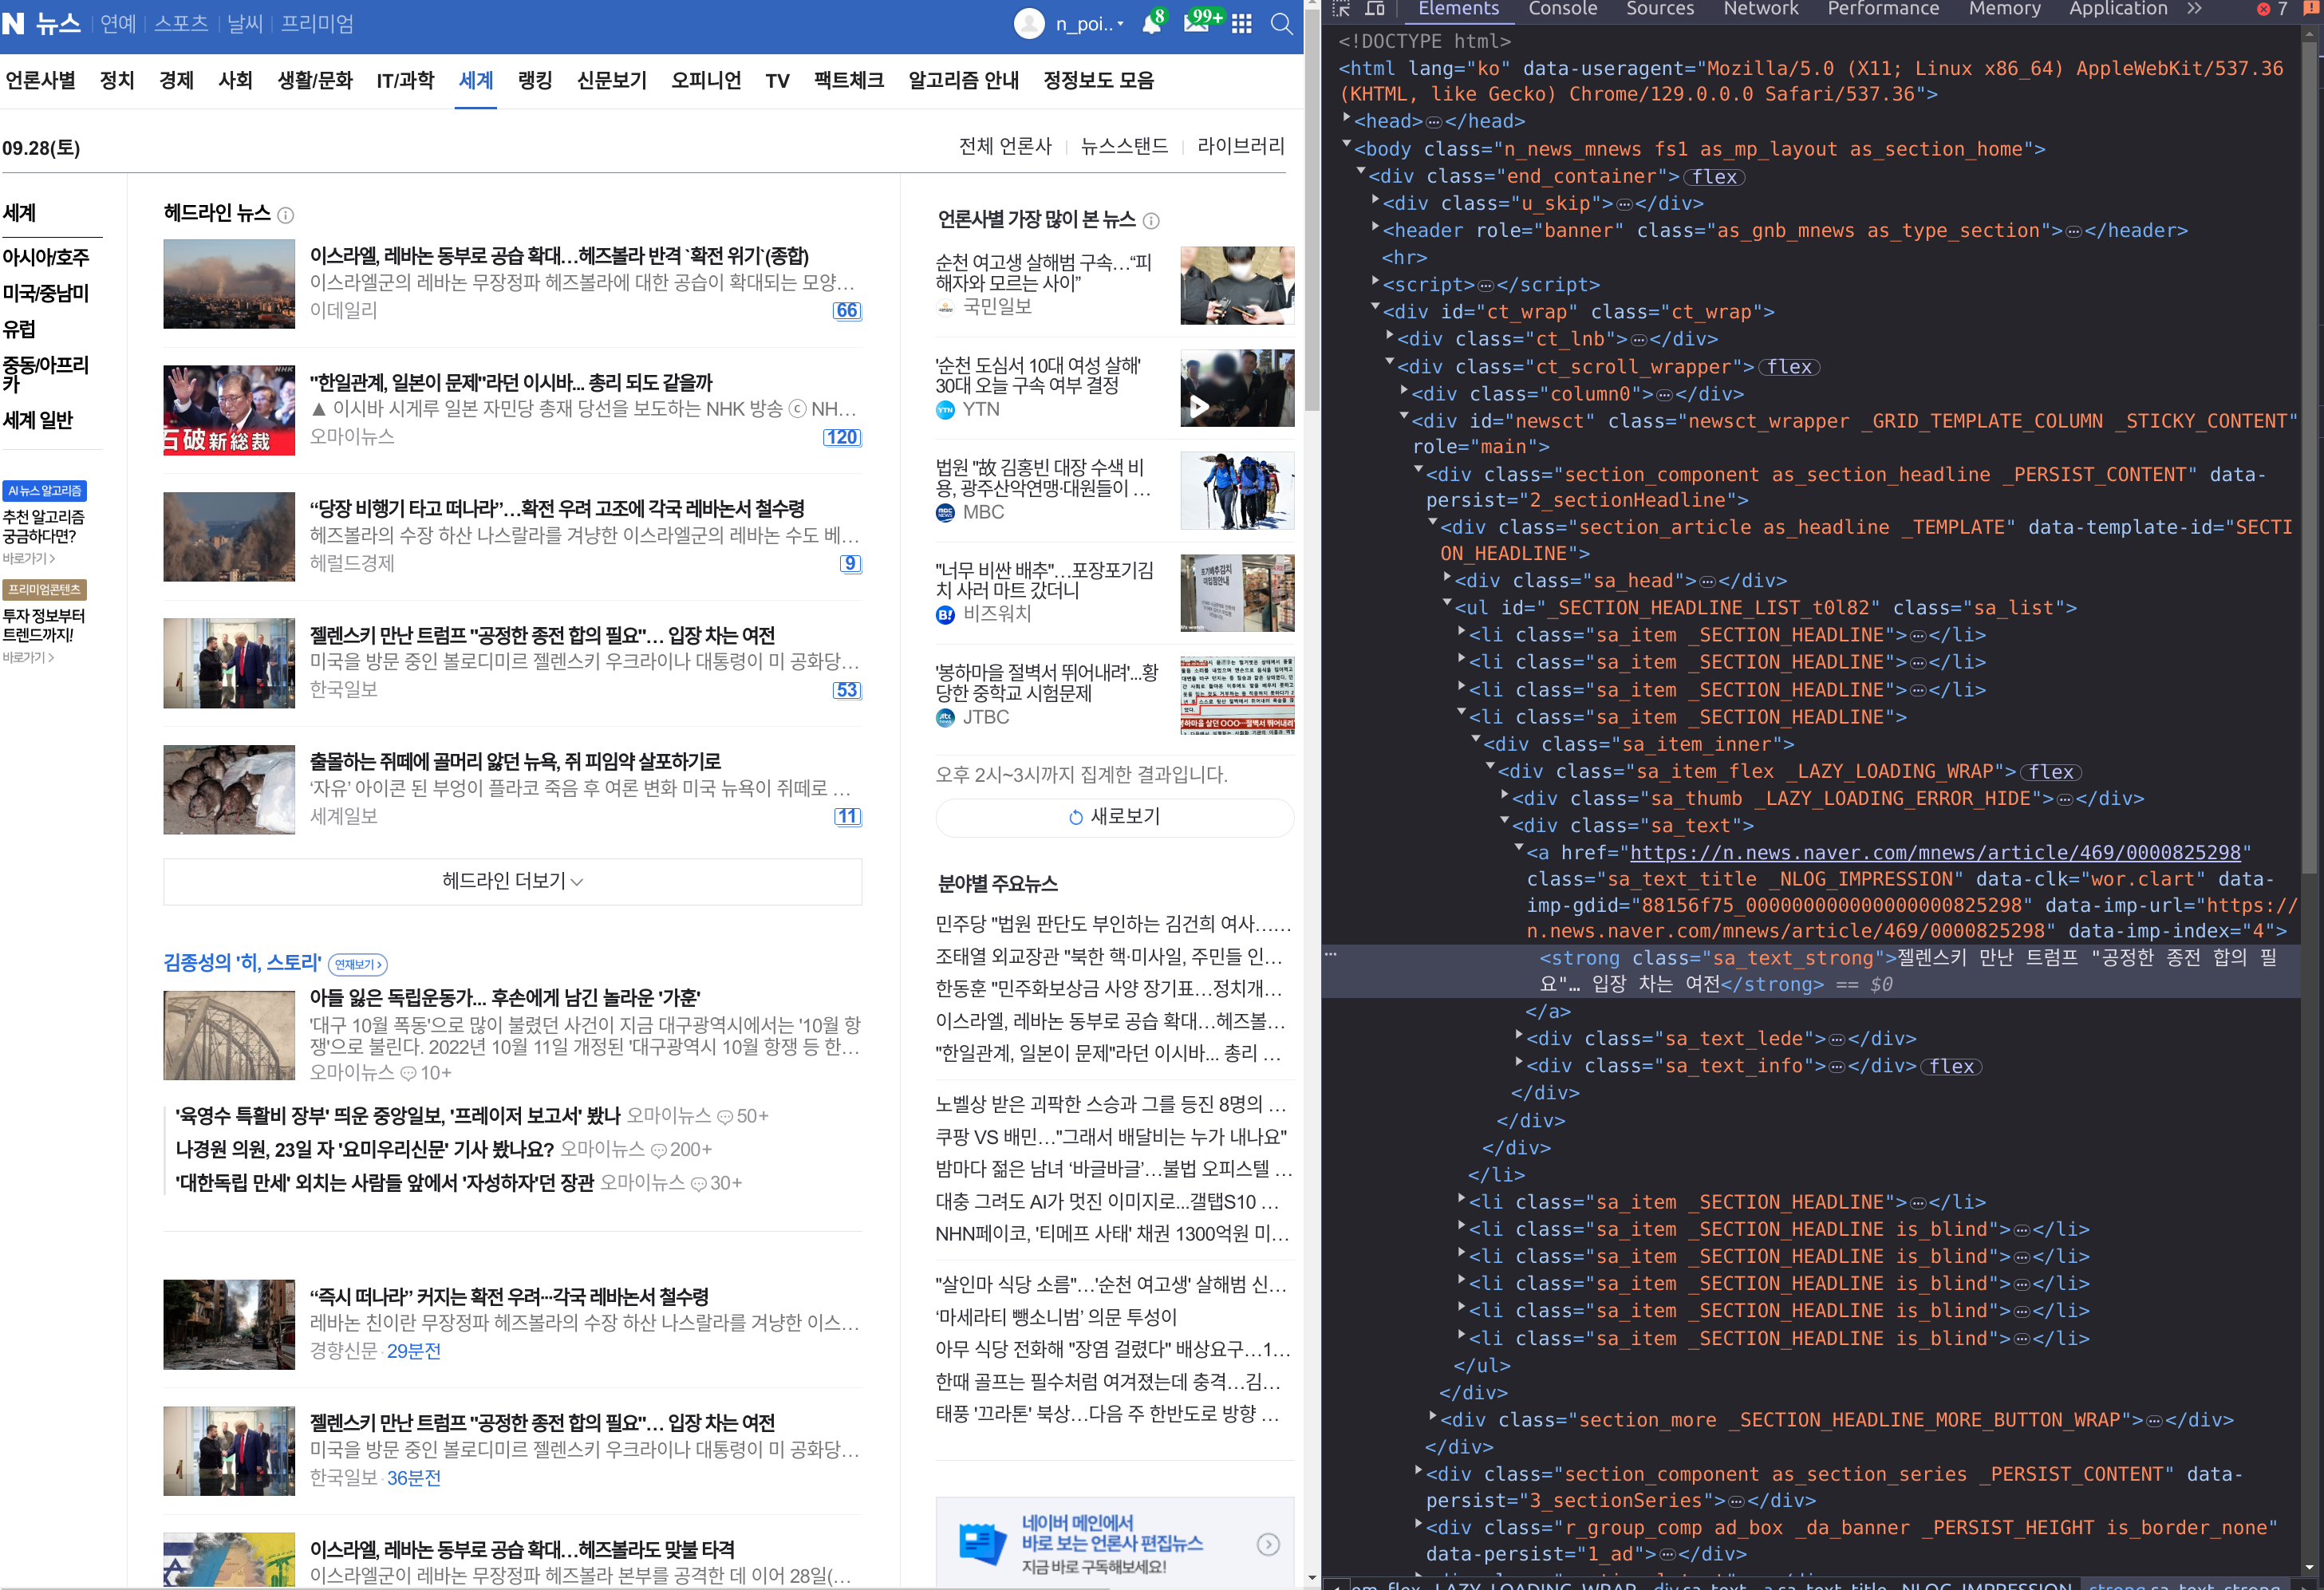Click the comment count 11 badge
The width and height of the screenshot is (2324, 1590).
(848, 817)
